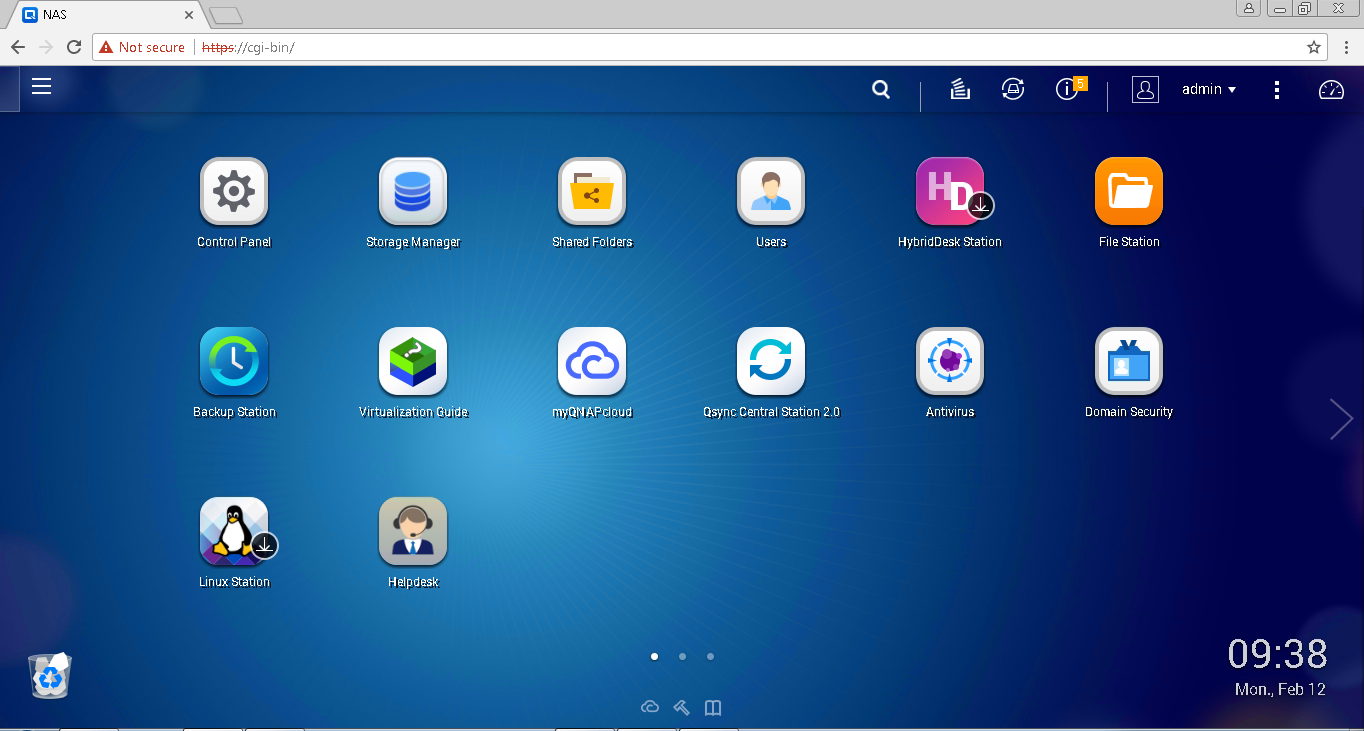Reload the page in the browser
Screen dimensions: 1364x731
tap(74, 47)
